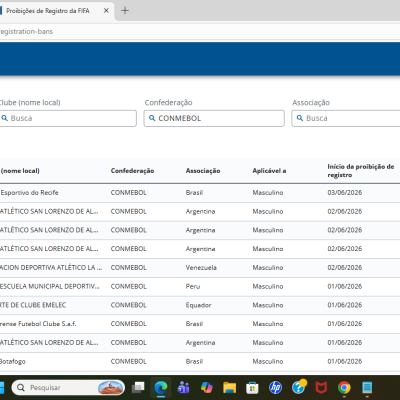Screen dimensions: 400x400
Task: Open the HP app icon
Action: click(x=275, y=388)
